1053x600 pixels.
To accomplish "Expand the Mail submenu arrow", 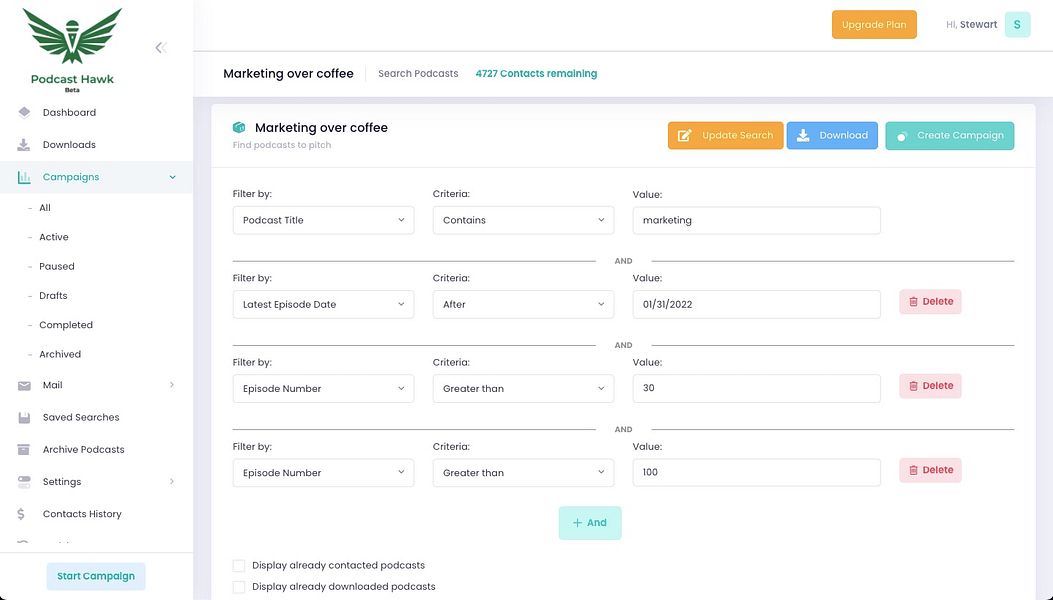I will [172, 385].
